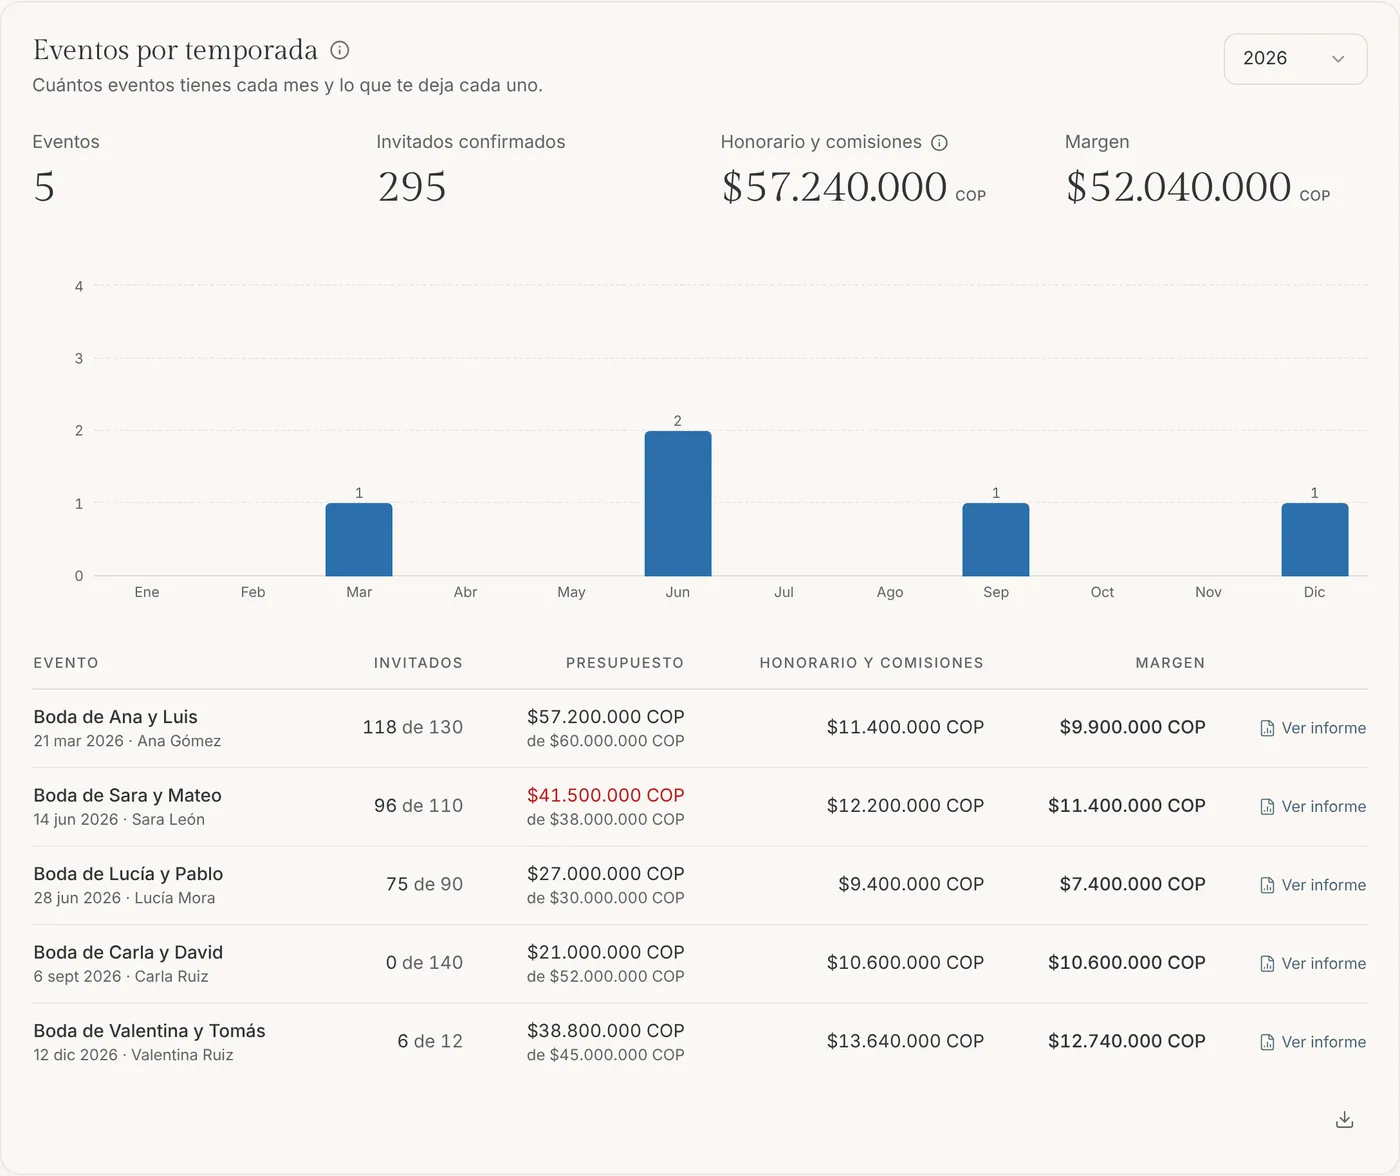This screenshot has height=1176, width=1400.
Task: Click the Mar bar in the chart
Action: 359,540
